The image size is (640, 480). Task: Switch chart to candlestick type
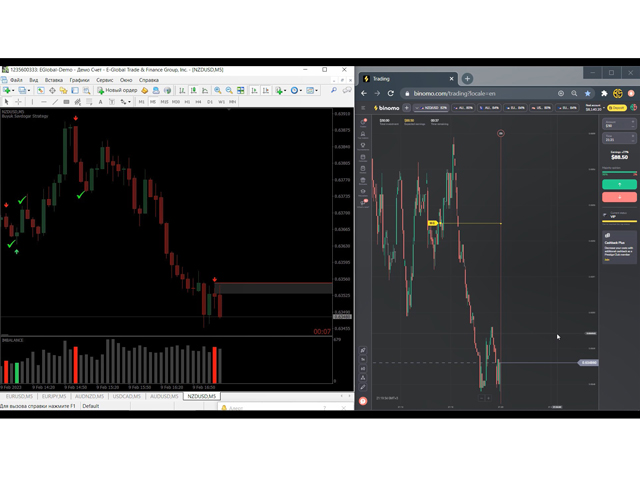point(193,90)
